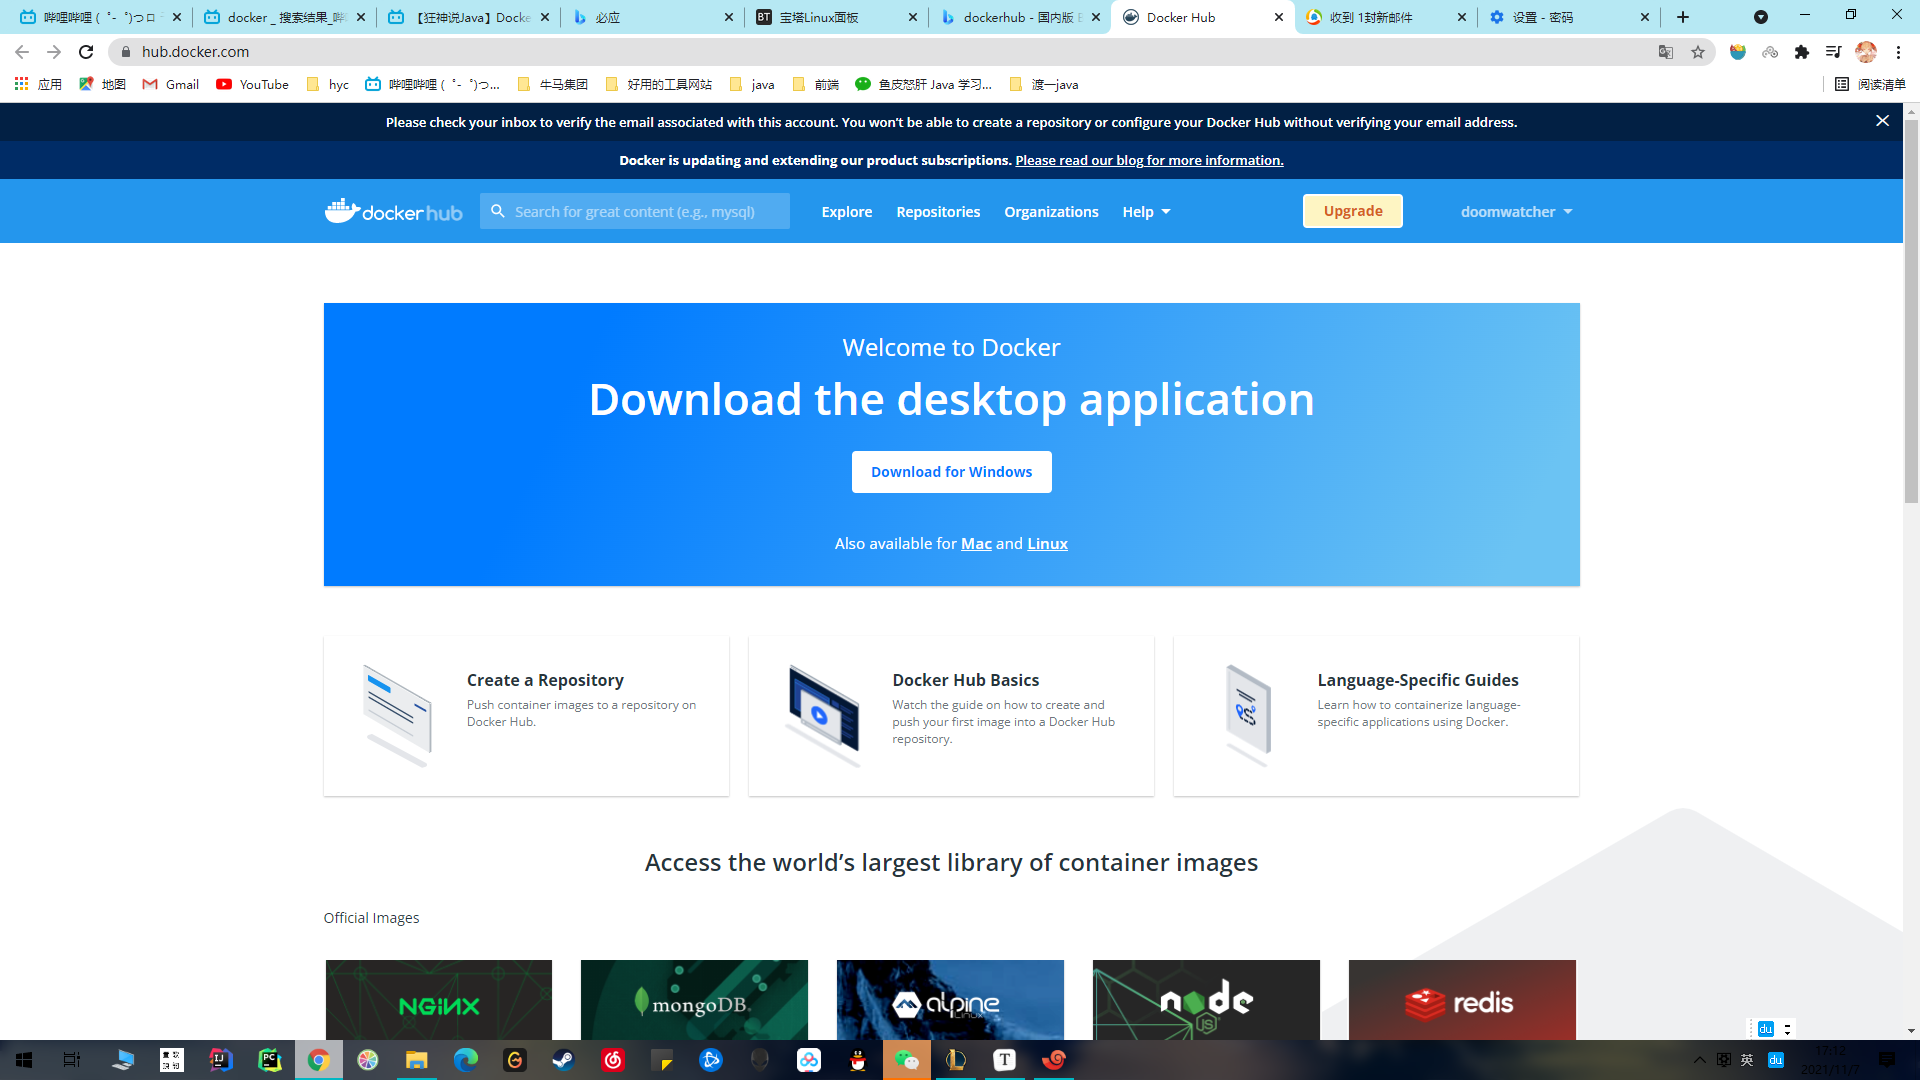Open the Chrome tab search dropdown
Image resolution: width=1920 pixels, height=1080 pixels.
pyautogui.click(x=1761, y=17)
